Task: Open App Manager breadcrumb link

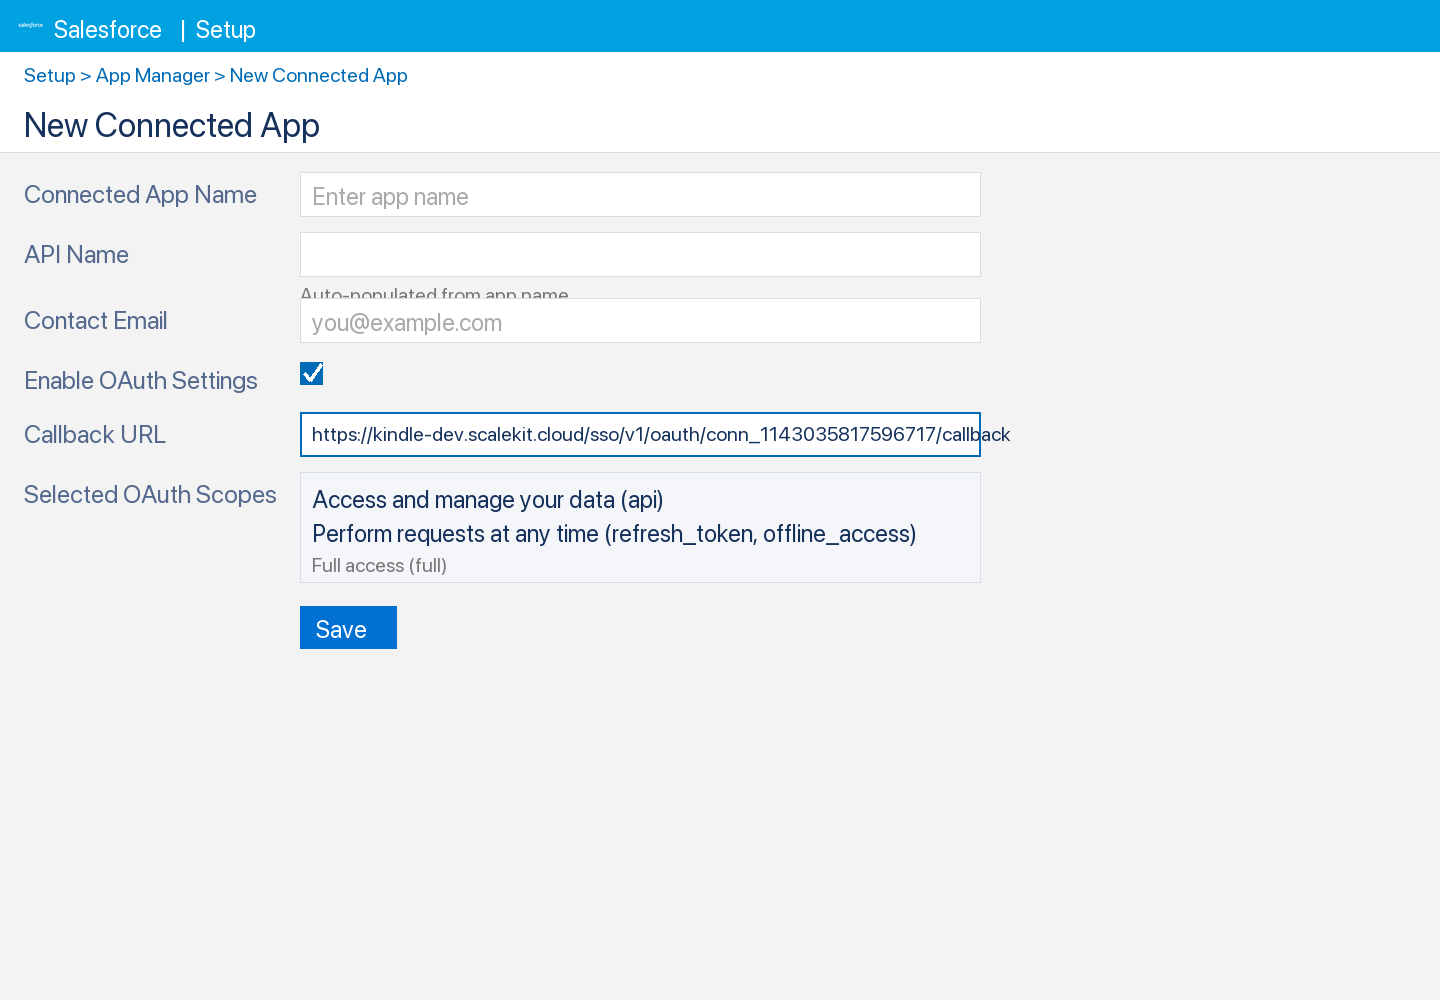Action: pos(152,75)
